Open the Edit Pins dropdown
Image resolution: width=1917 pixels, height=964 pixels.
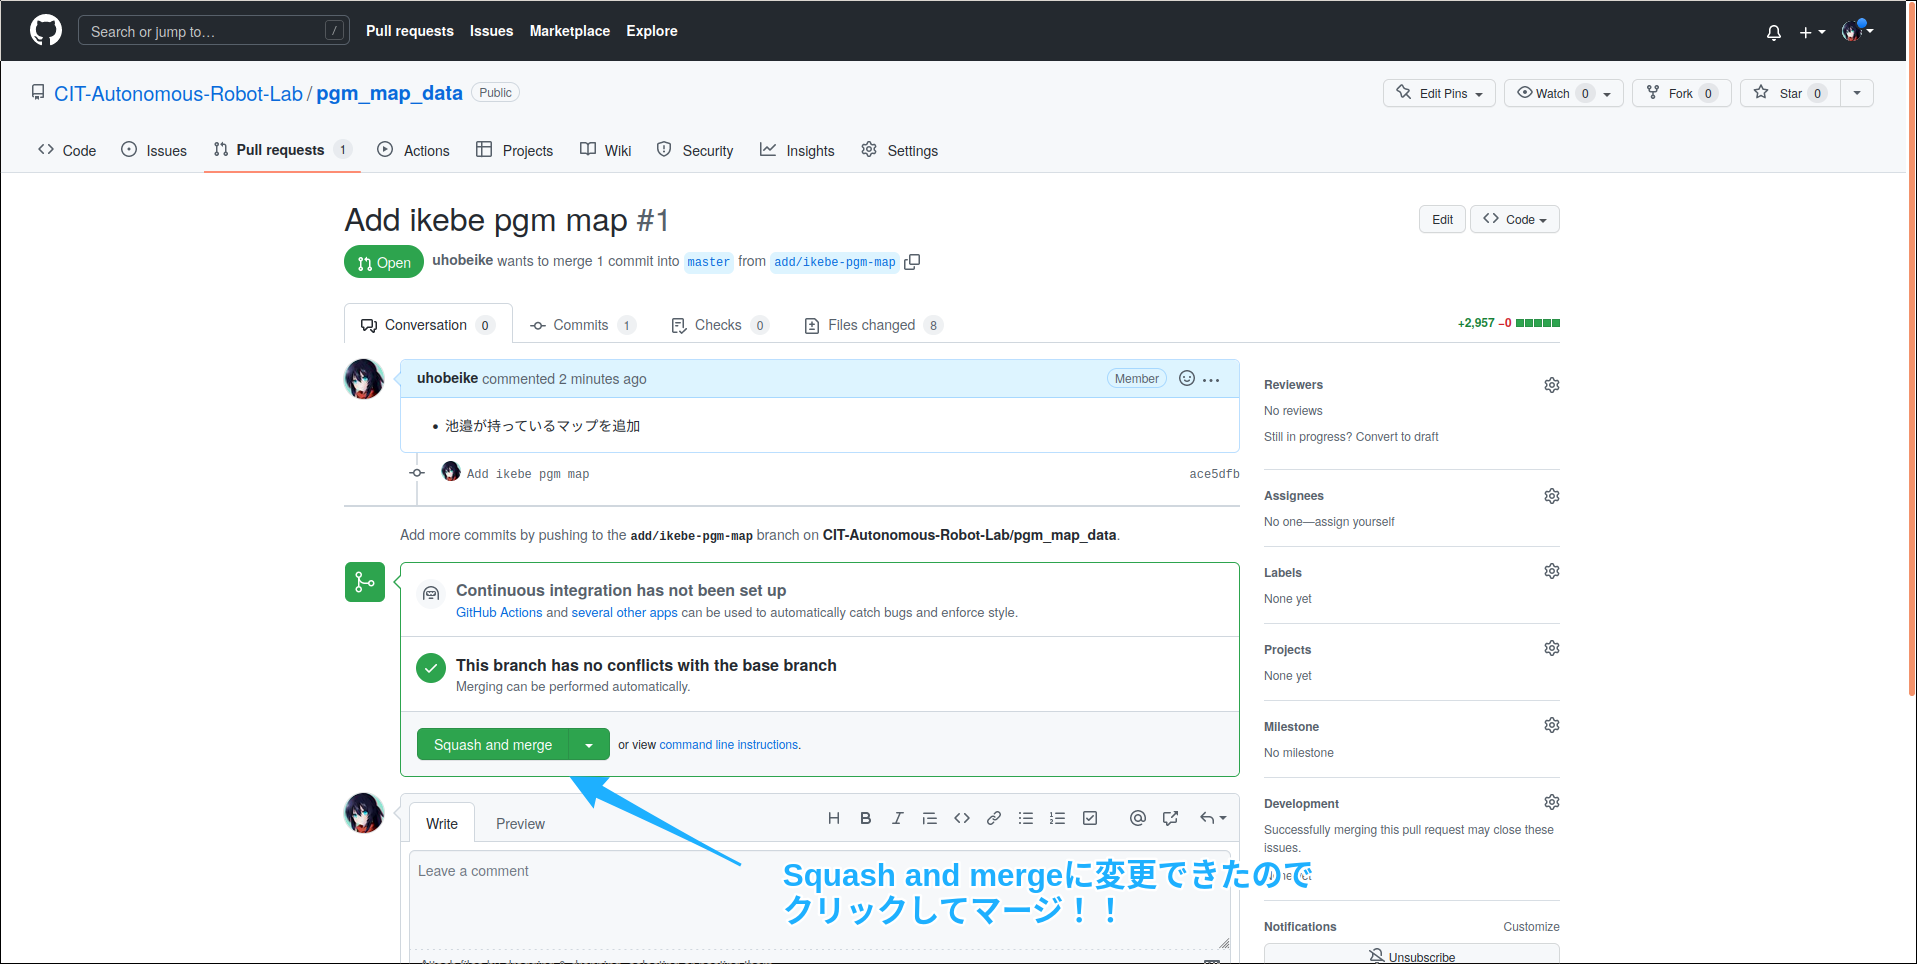pyautogui.click(x=1439, y=93)
